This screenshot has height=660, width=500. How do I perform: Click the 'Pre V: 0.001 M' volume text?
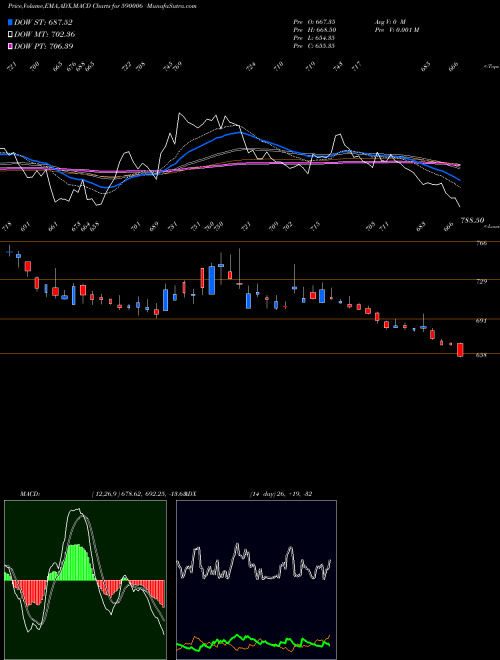[397, 30]
